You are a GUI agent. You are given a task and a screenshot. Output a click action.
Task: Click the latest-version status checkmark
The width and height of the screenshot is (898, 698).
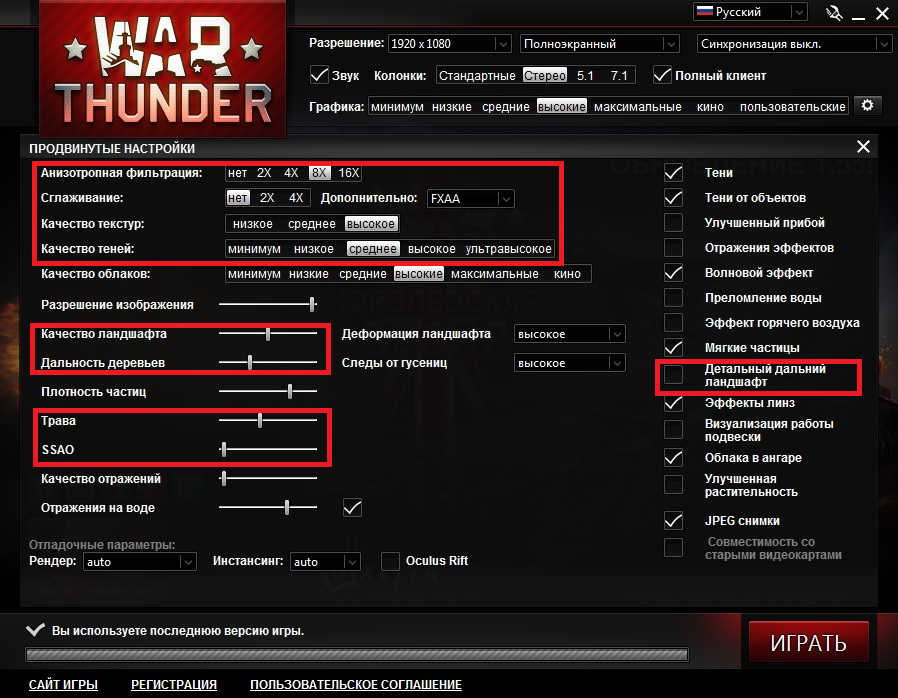point(36,630)
